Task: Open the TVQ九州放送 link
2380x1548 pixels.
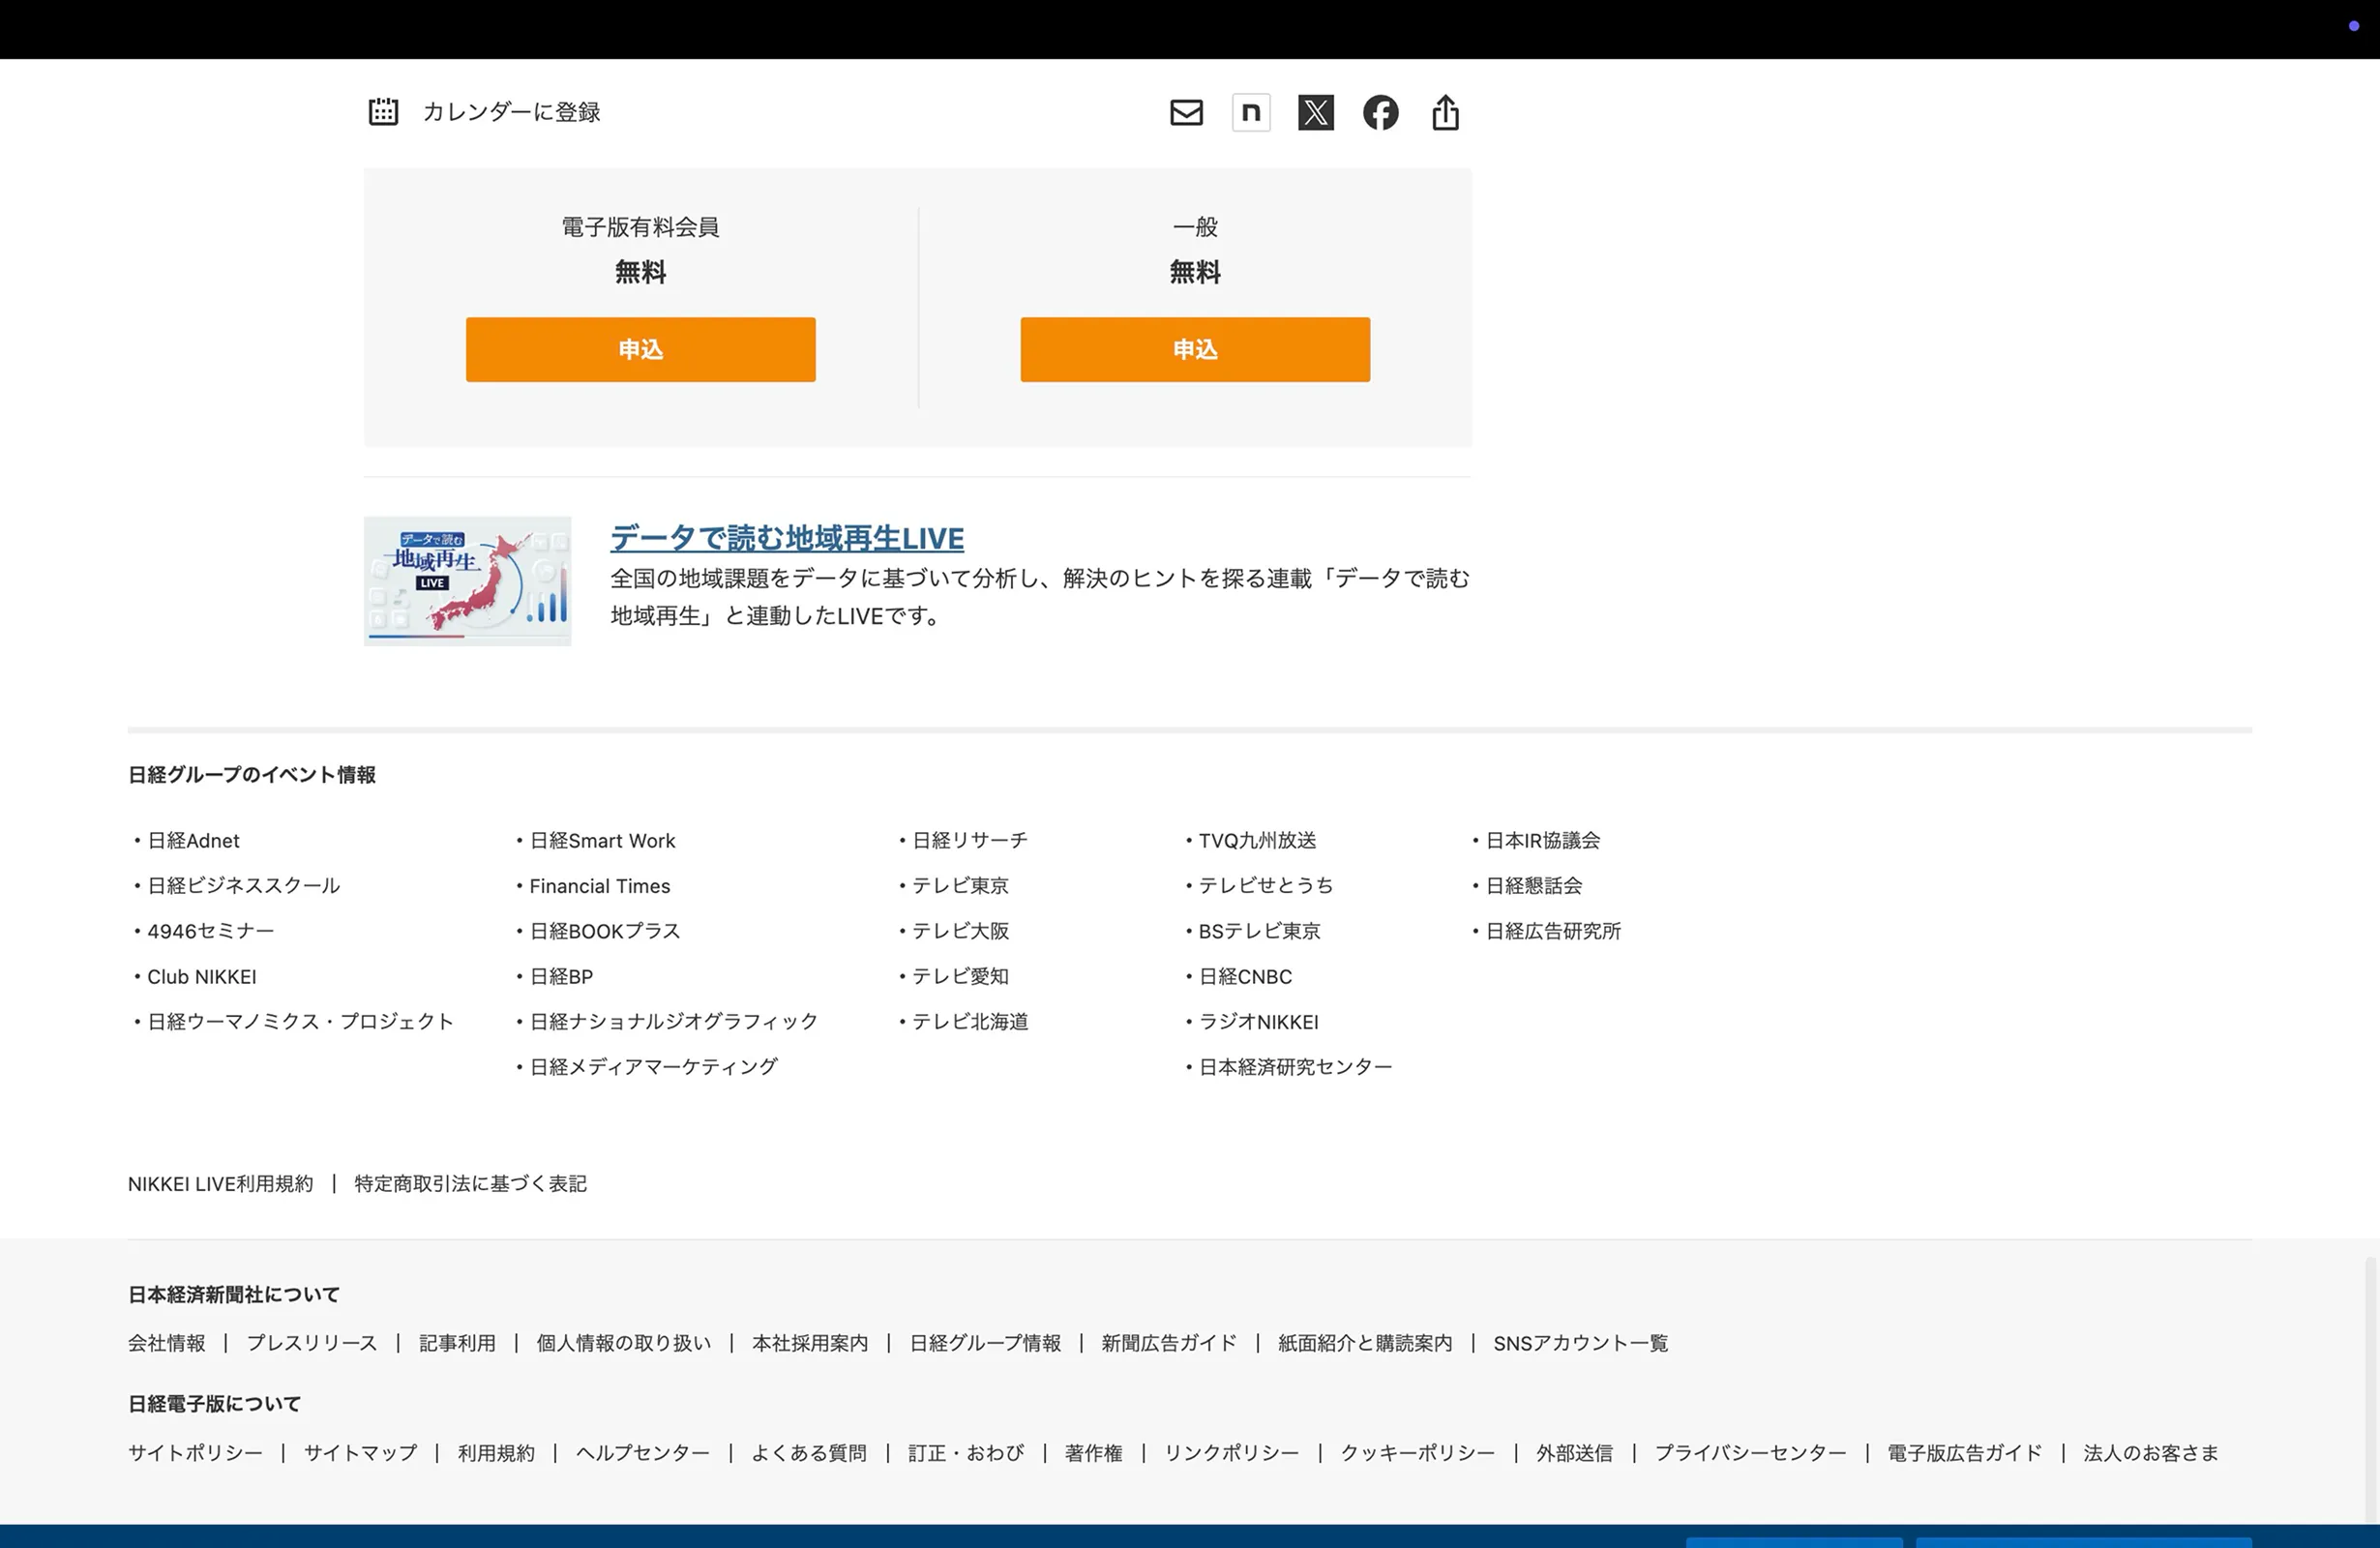Action: [1258, 841]
